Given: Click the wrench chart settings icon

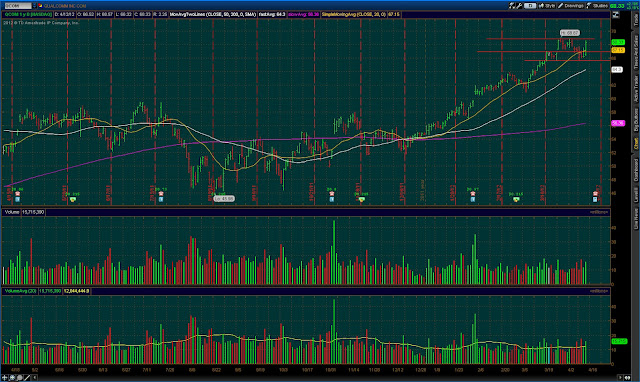Looking at the screenshot, I should [519, 6].
